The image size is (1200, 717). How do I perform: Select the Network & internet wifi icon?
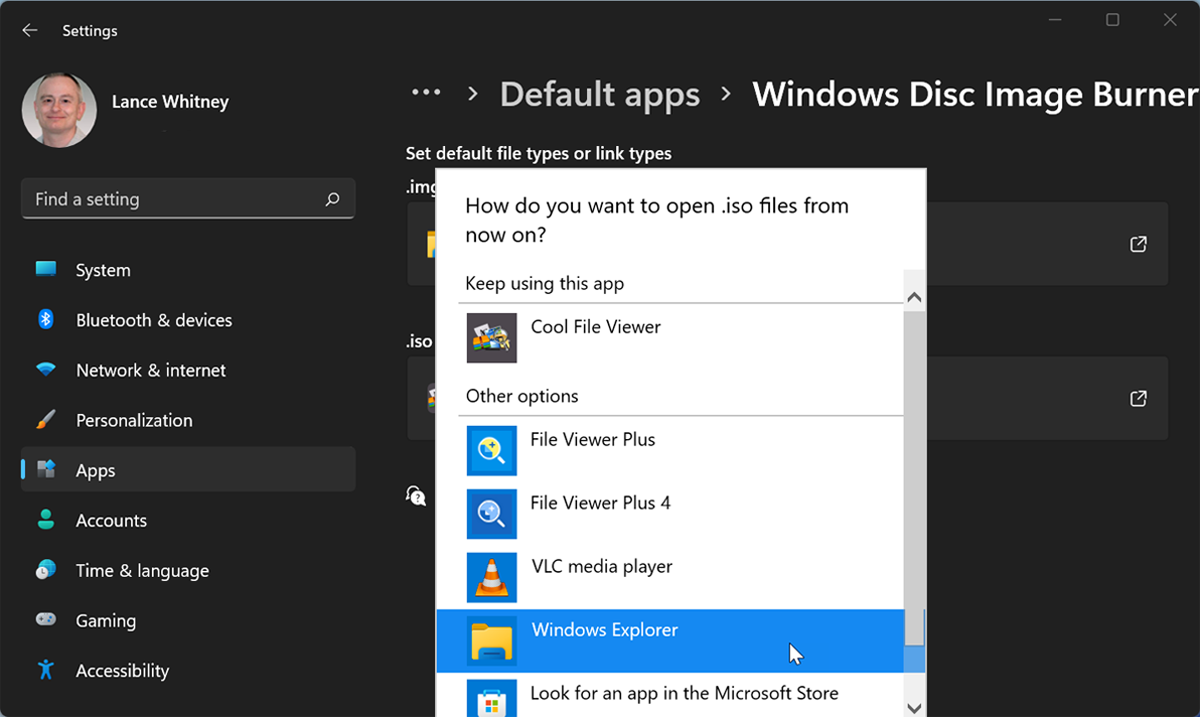coord(46,369)
